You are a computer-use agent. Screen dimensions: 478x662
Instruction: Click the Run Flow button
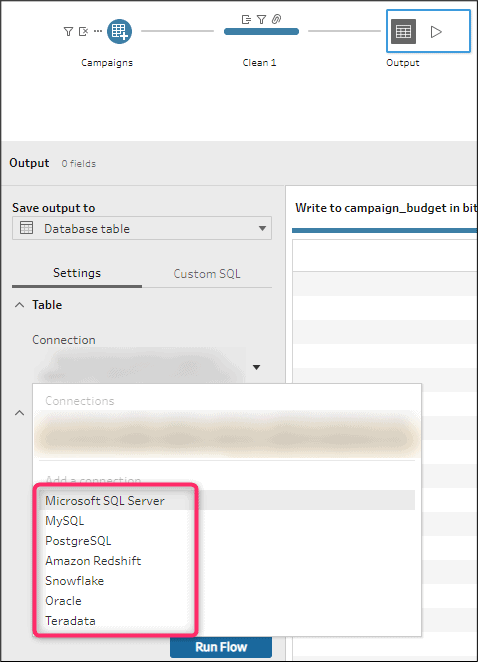(x=221, y=647)
